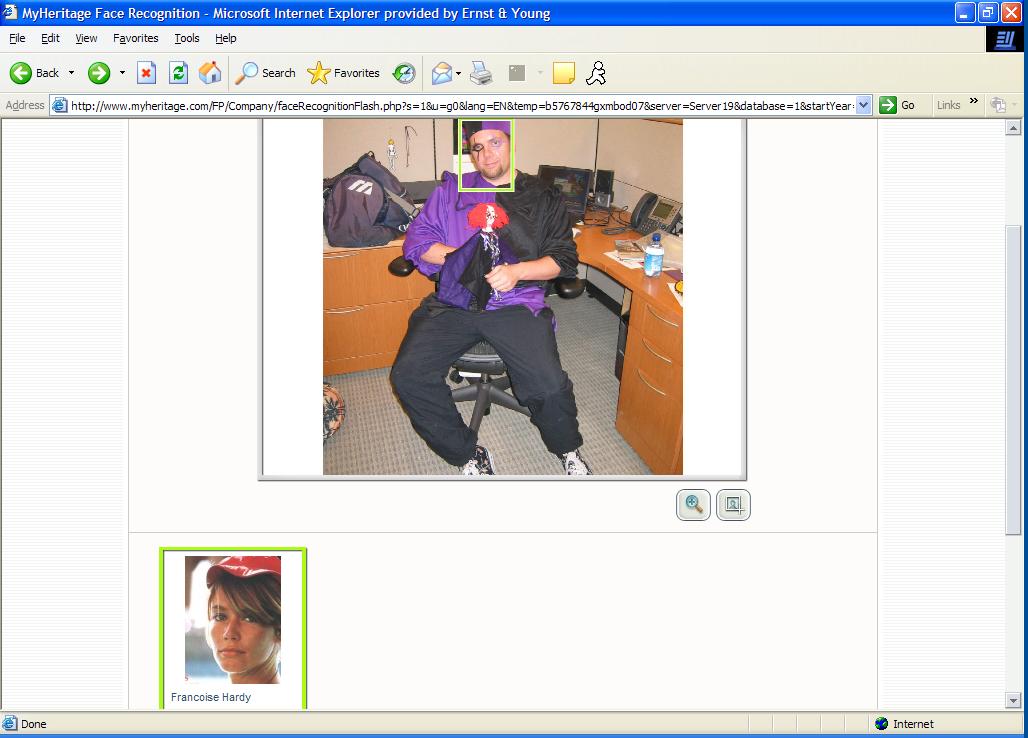Click the Francoise Hardy match thumbnail photo
The image size is (1028, 738).
[233, 620]
